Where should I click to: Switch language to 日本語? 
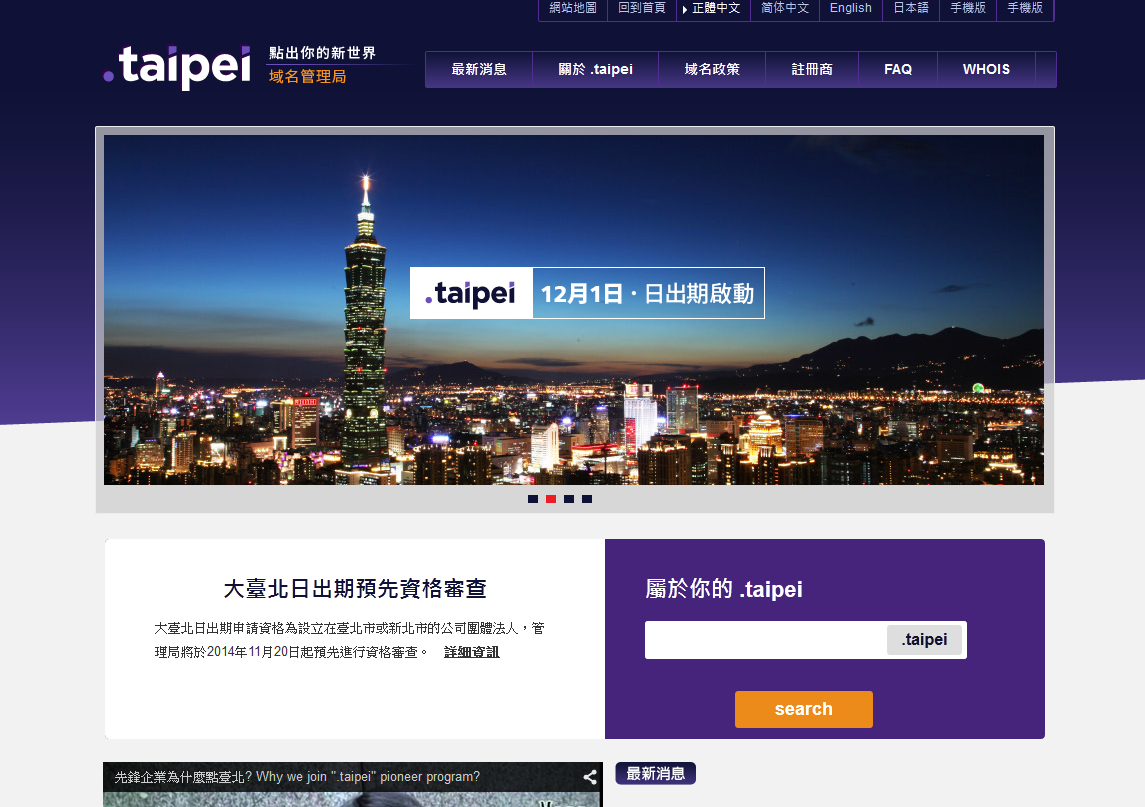pos(911,8)
